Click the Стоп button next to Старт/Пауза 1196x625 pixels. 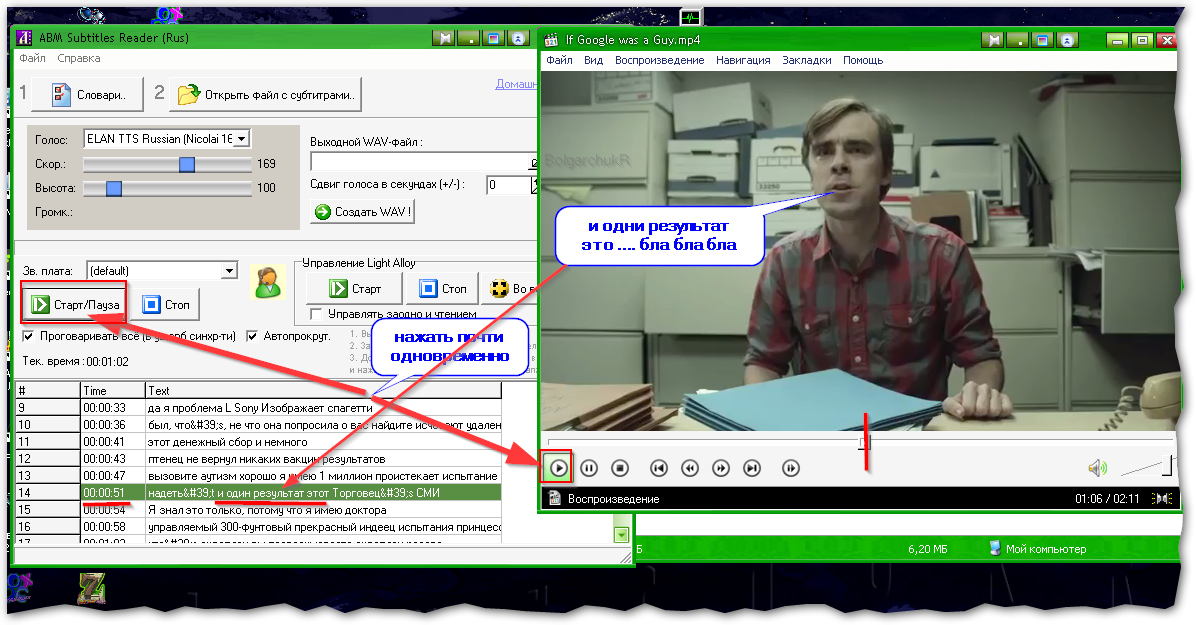[x=166, y=304]
